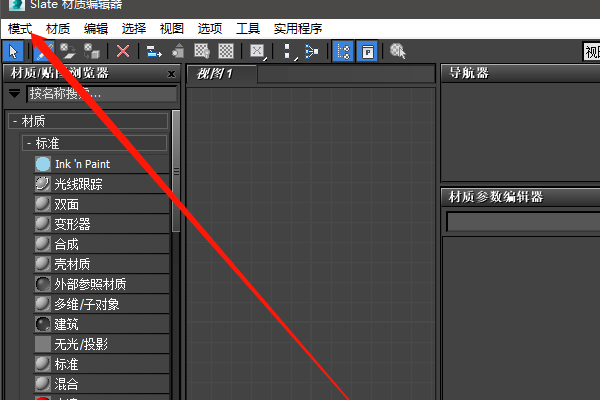Screen dimensions: 600x400
Task: Click the material name field in parameter editor
Action: pos(523,222)
